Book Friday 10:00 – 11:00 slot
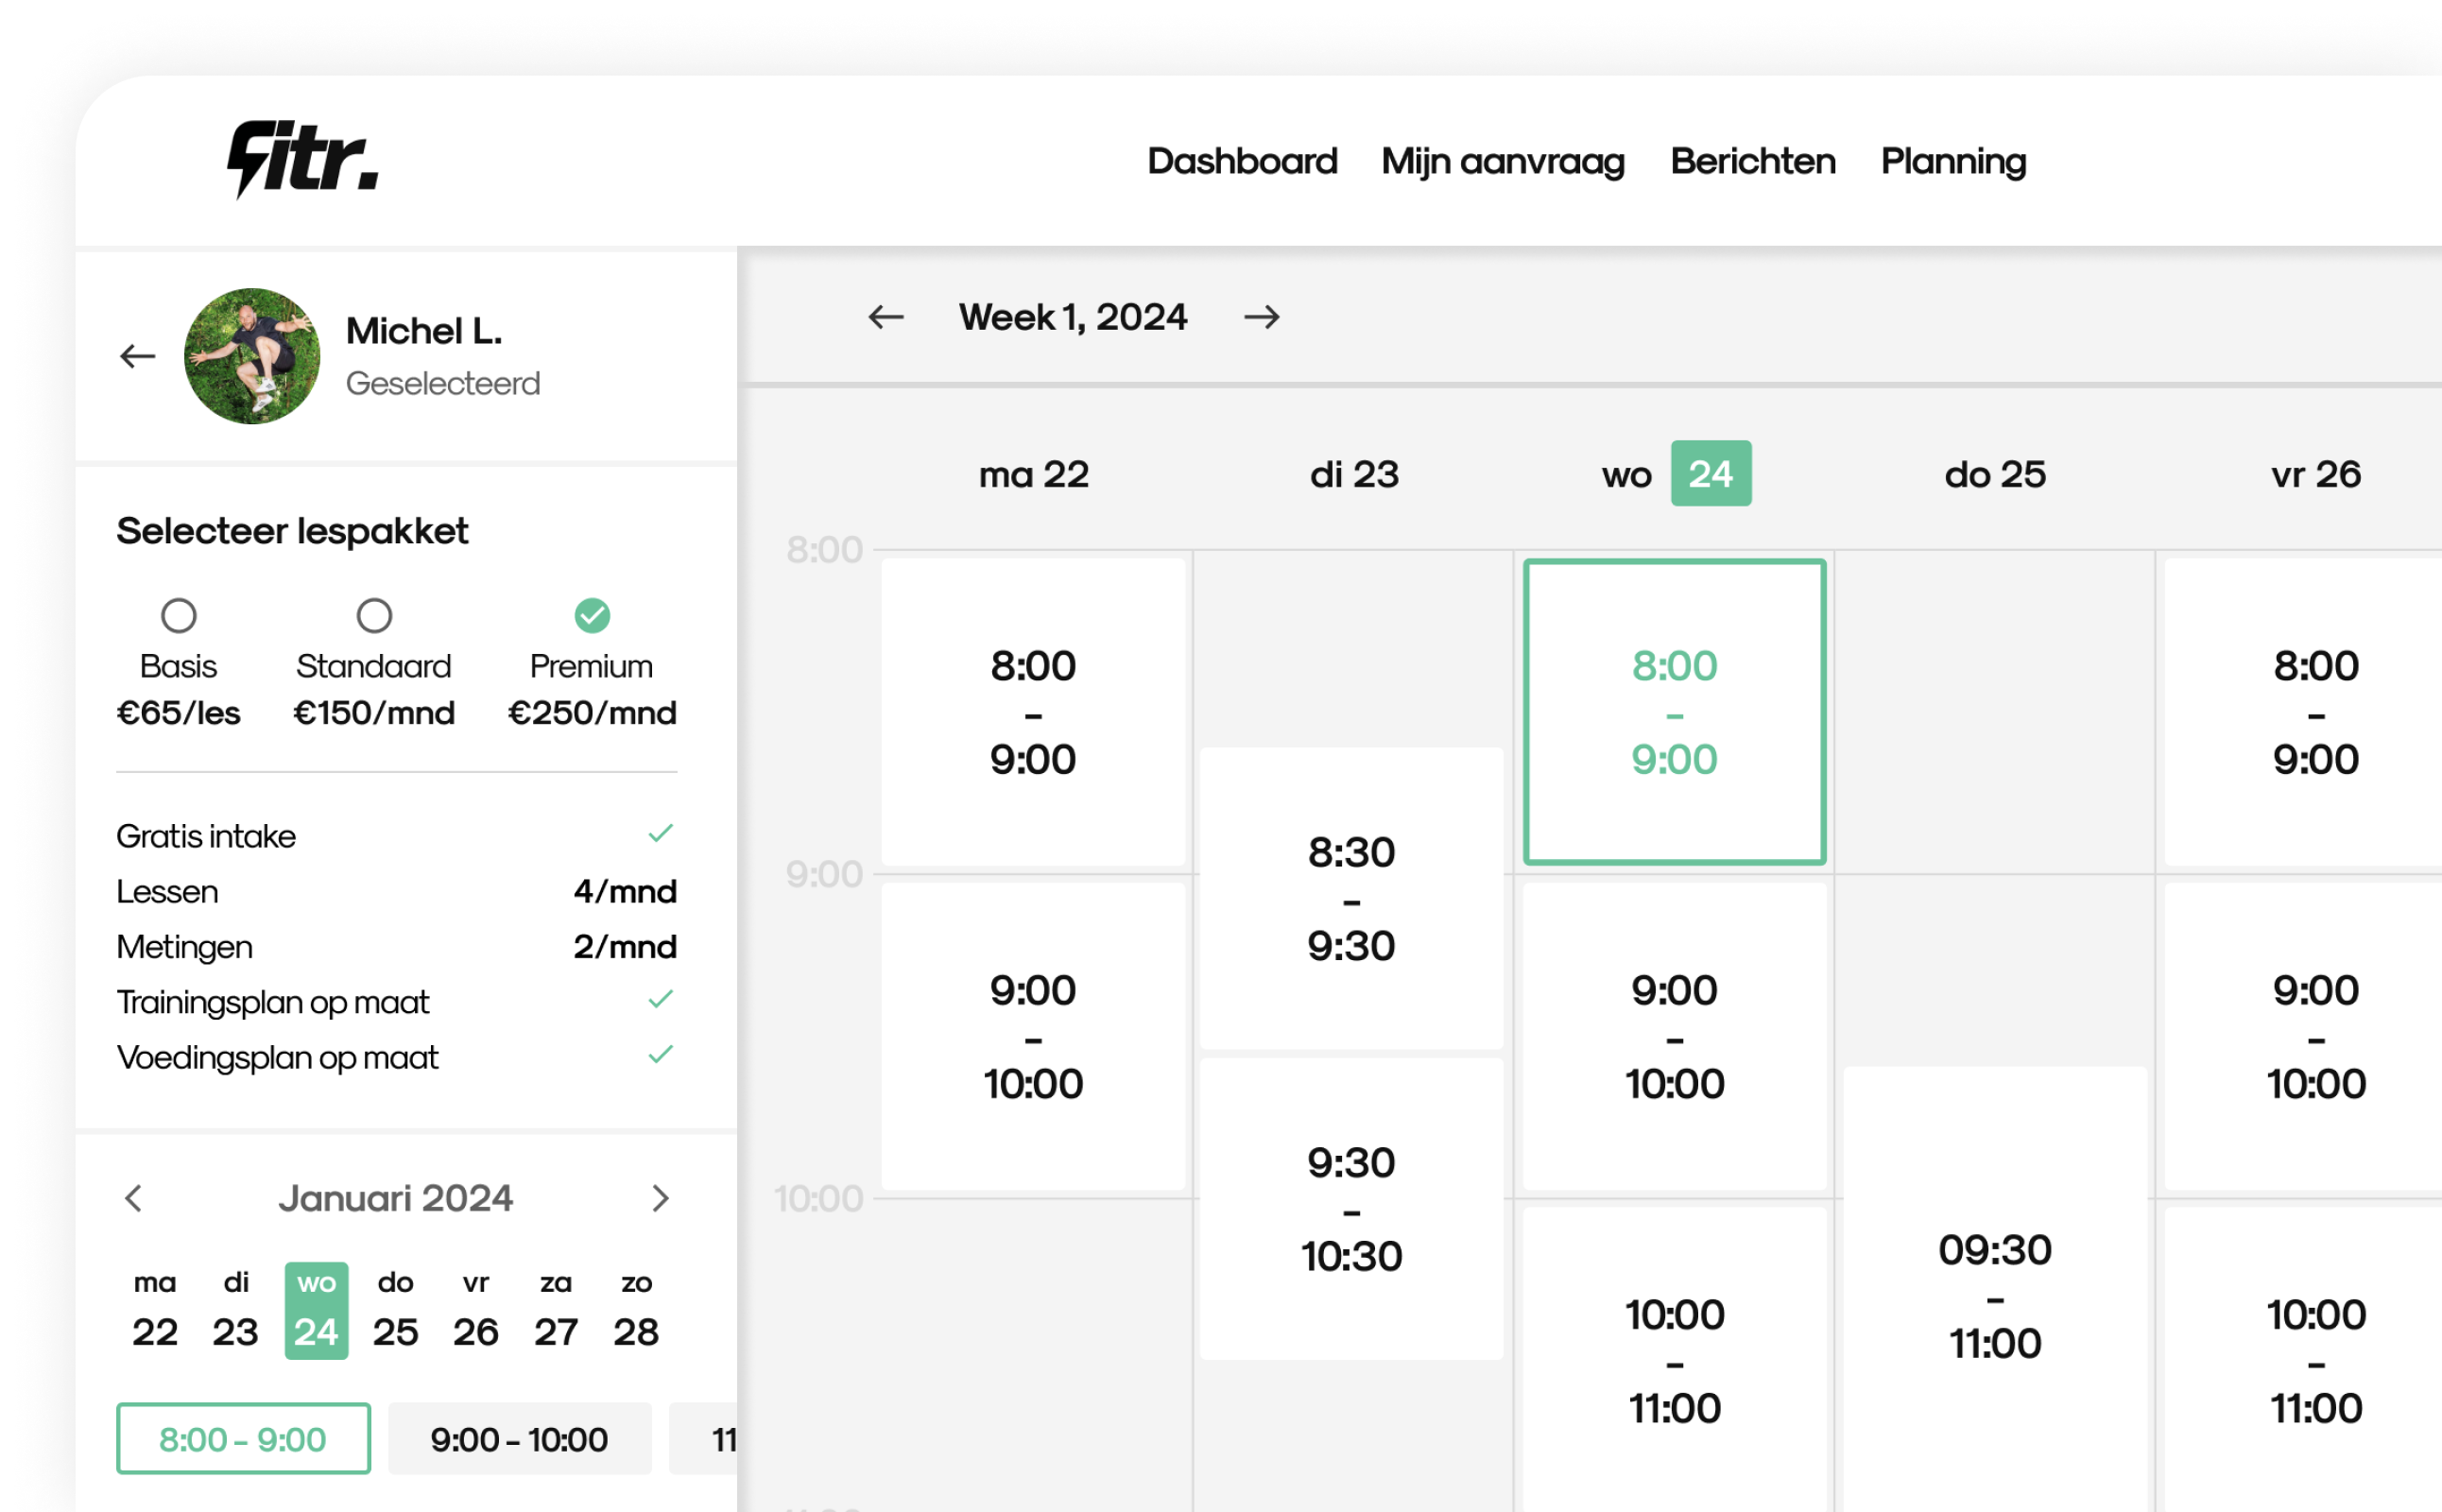Screen dimensions: 2442x1512 2303,1360
